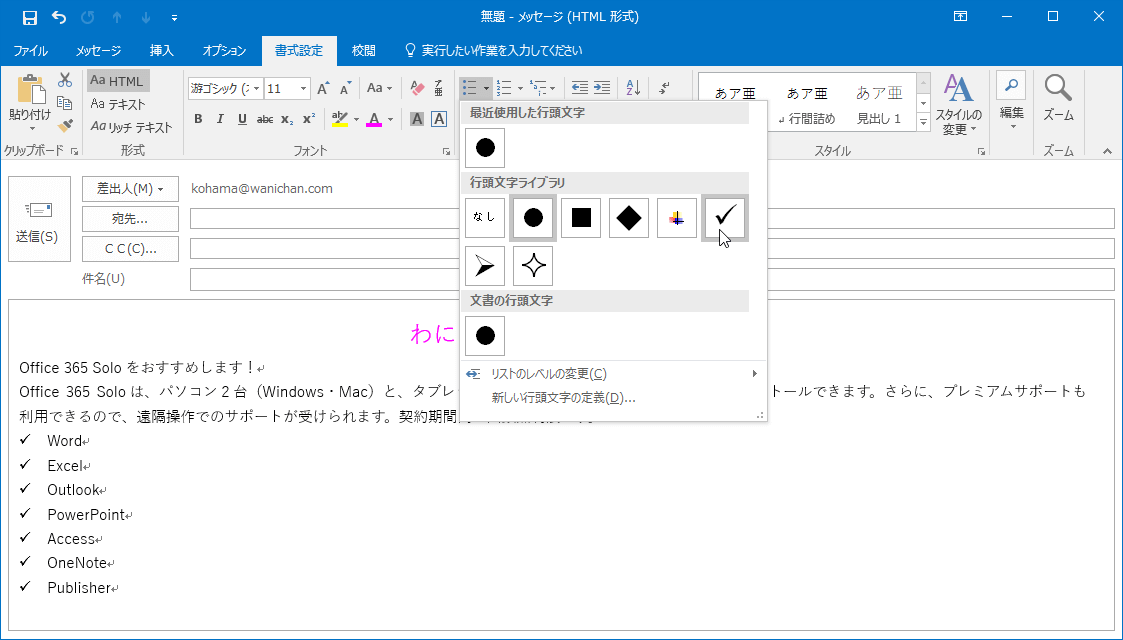
Task: Expand the 編集 (Editing) dropdown
Action: tap(1011, 102)
